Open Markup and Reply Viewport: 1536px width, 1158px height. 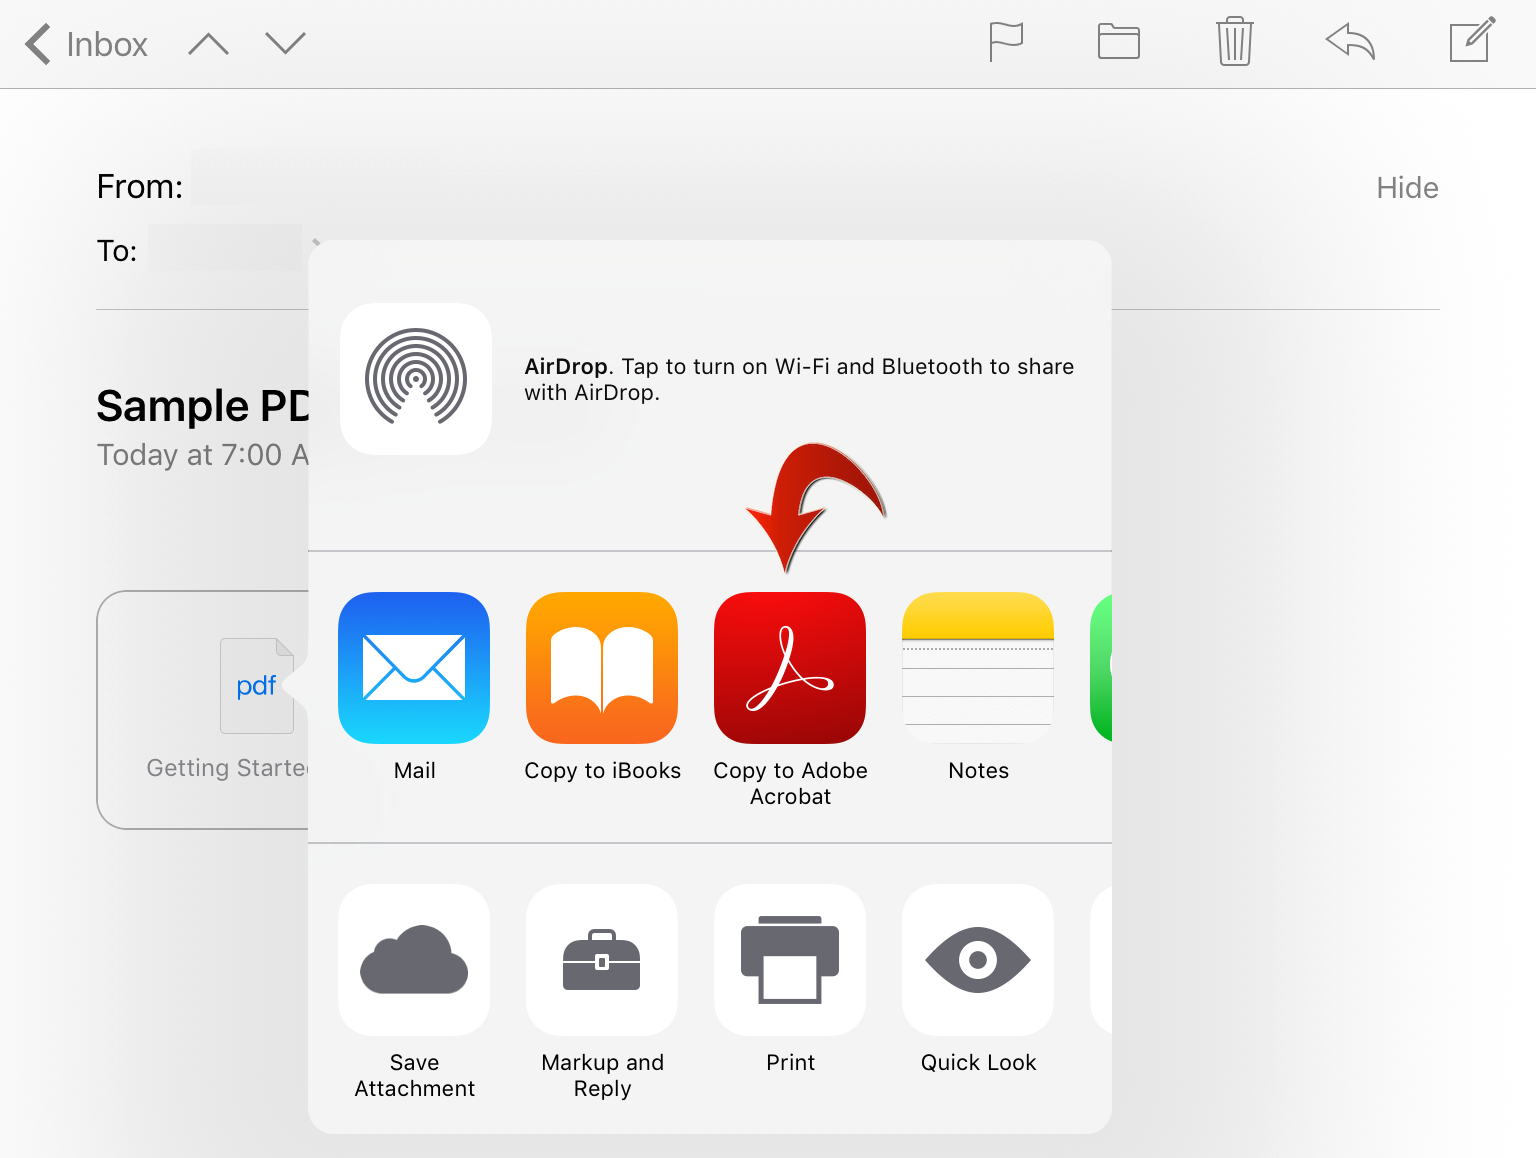tap(601, 959)
